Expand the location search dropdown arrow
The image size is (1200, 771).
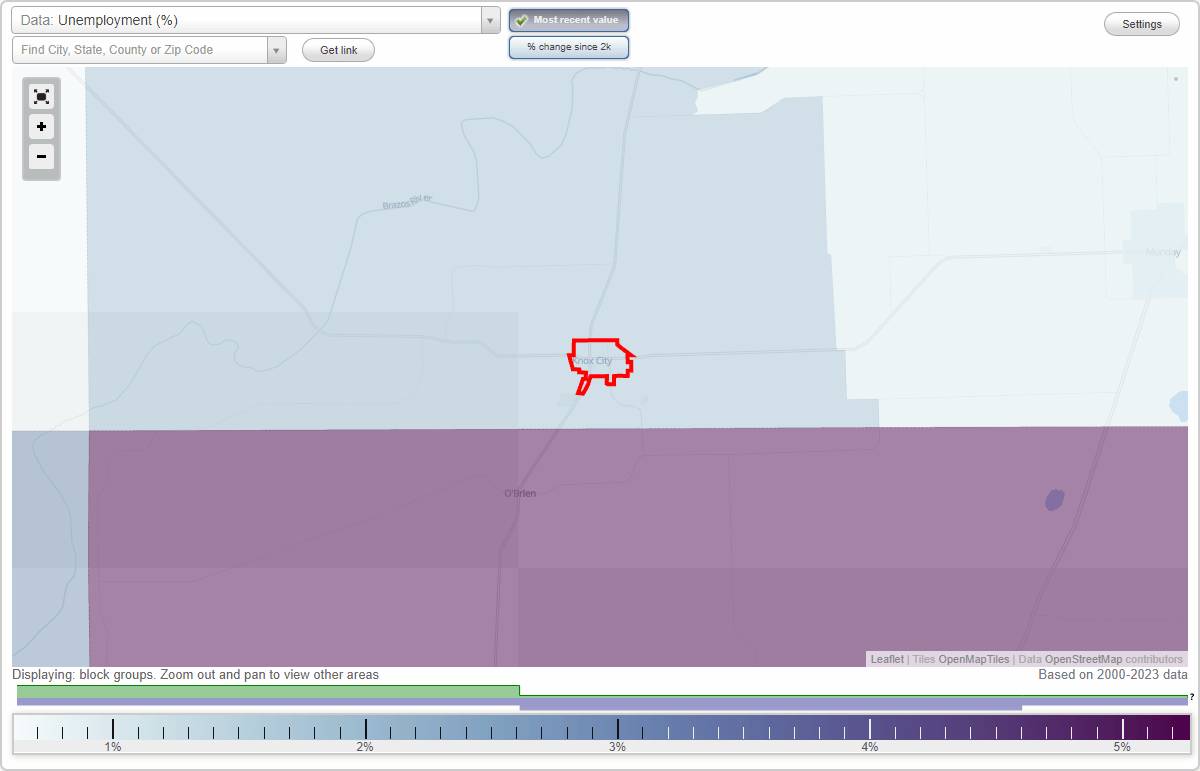[277, 50]
